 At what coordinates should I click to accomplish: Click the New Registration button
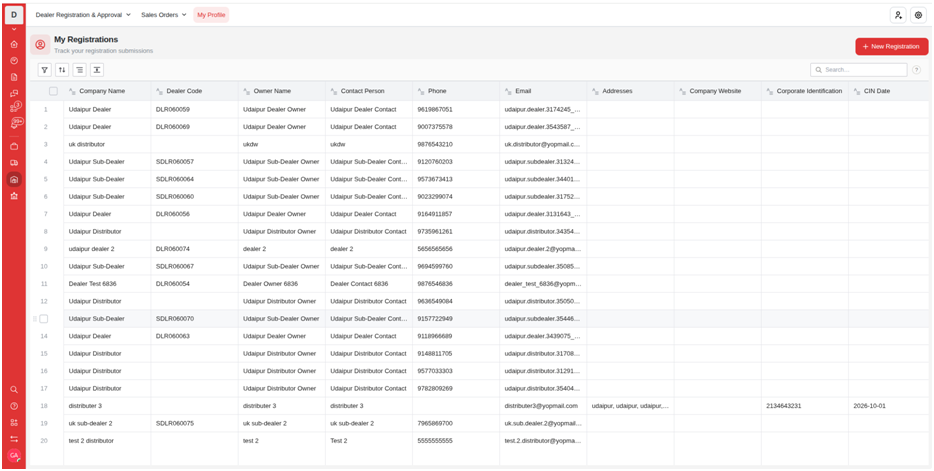point(892,46)
